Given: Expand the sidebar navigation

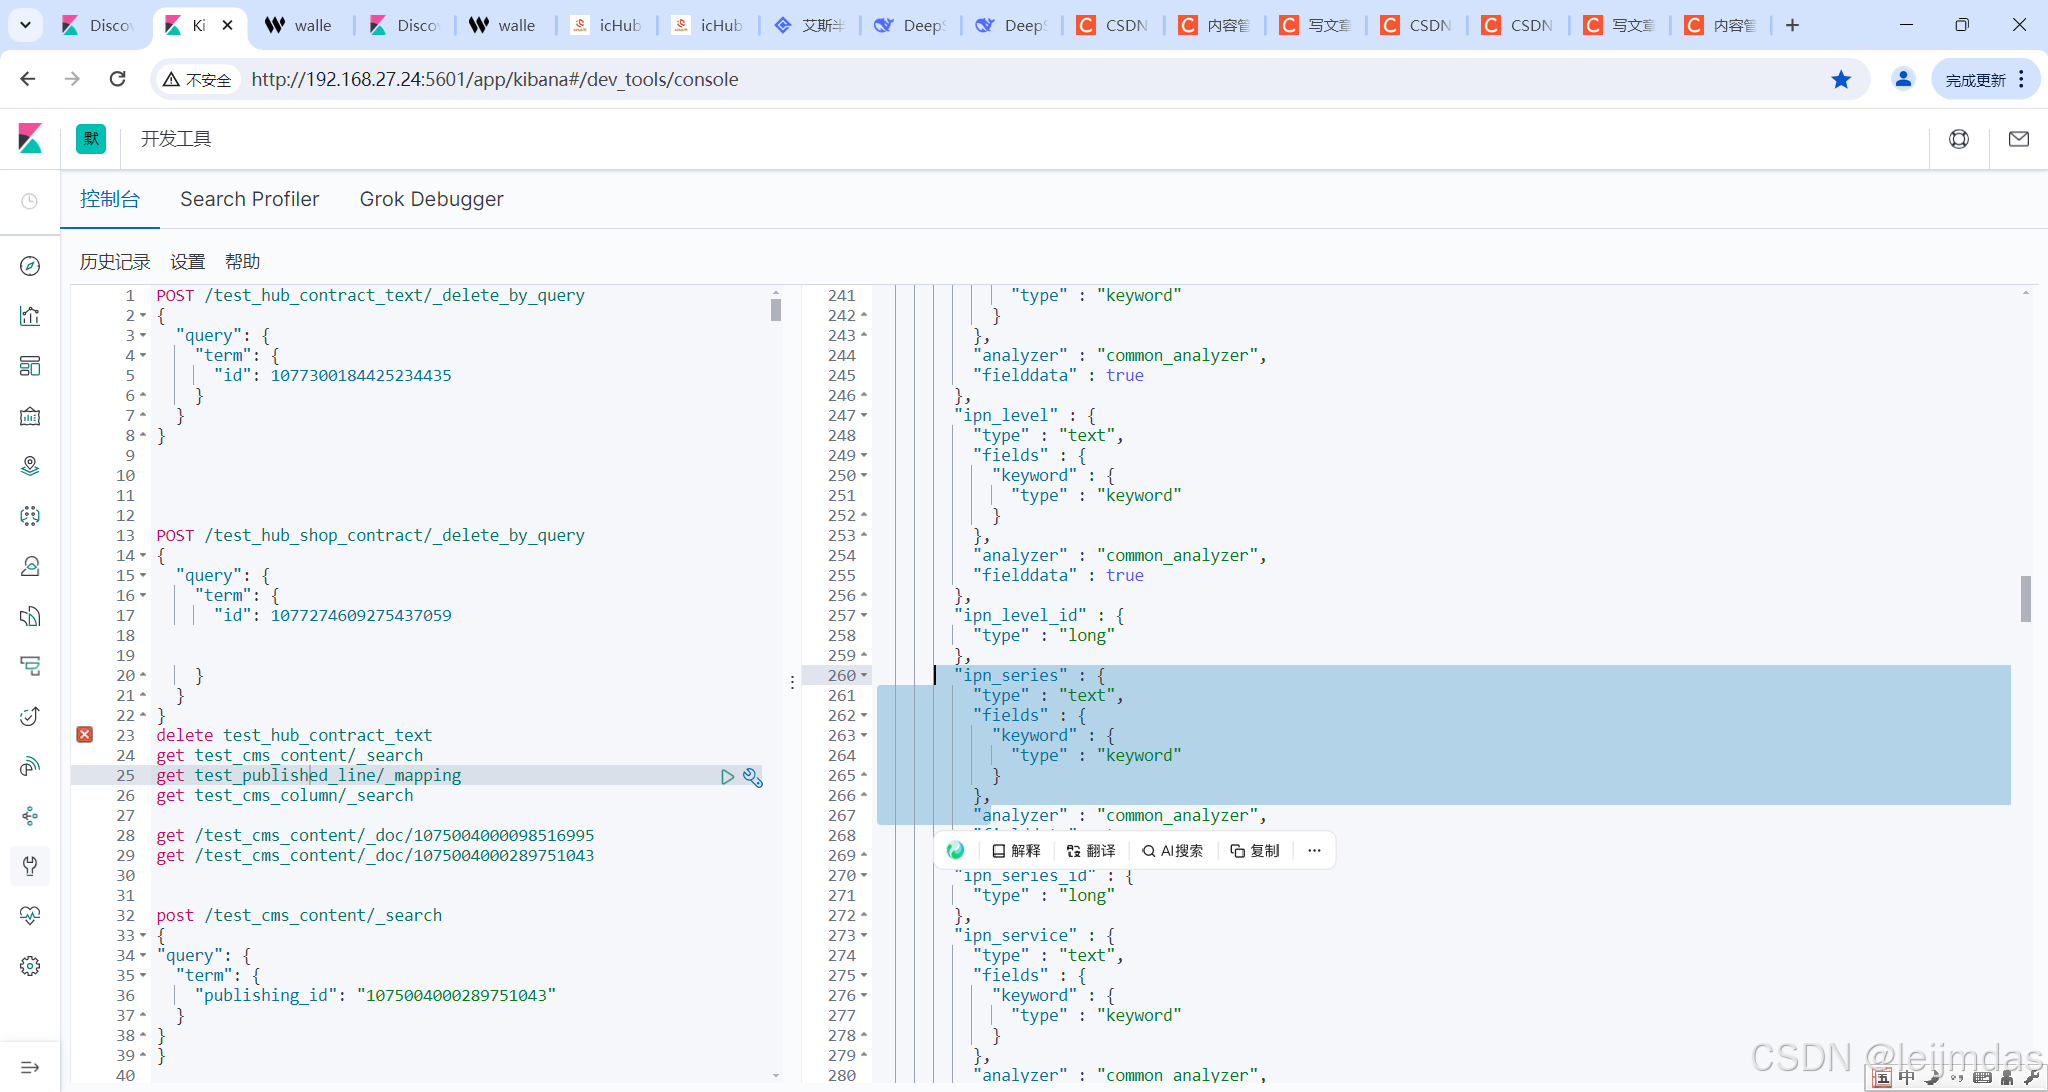Looking at the screenshot, I should tap(30, 1067).
